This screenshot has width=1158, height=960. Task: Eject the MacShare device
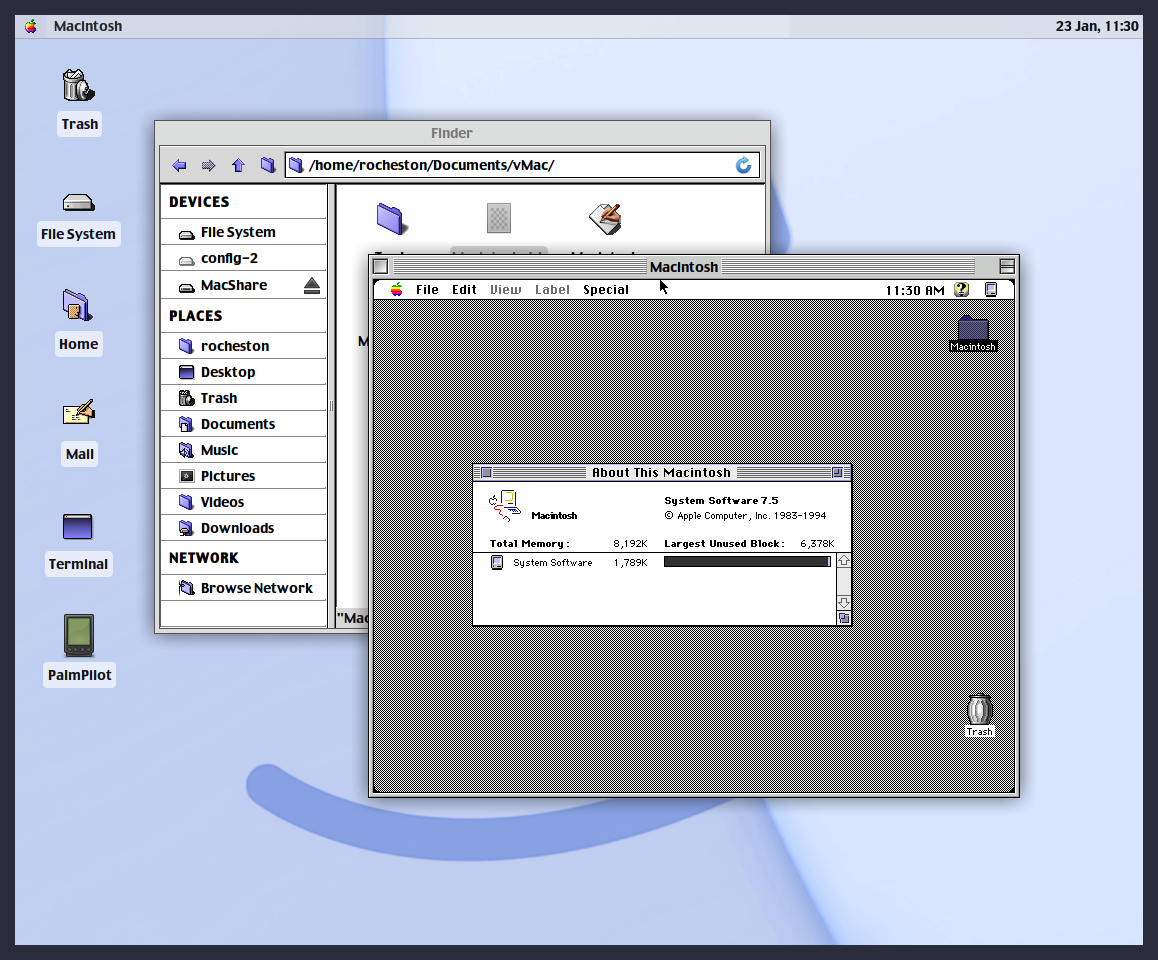312,286
